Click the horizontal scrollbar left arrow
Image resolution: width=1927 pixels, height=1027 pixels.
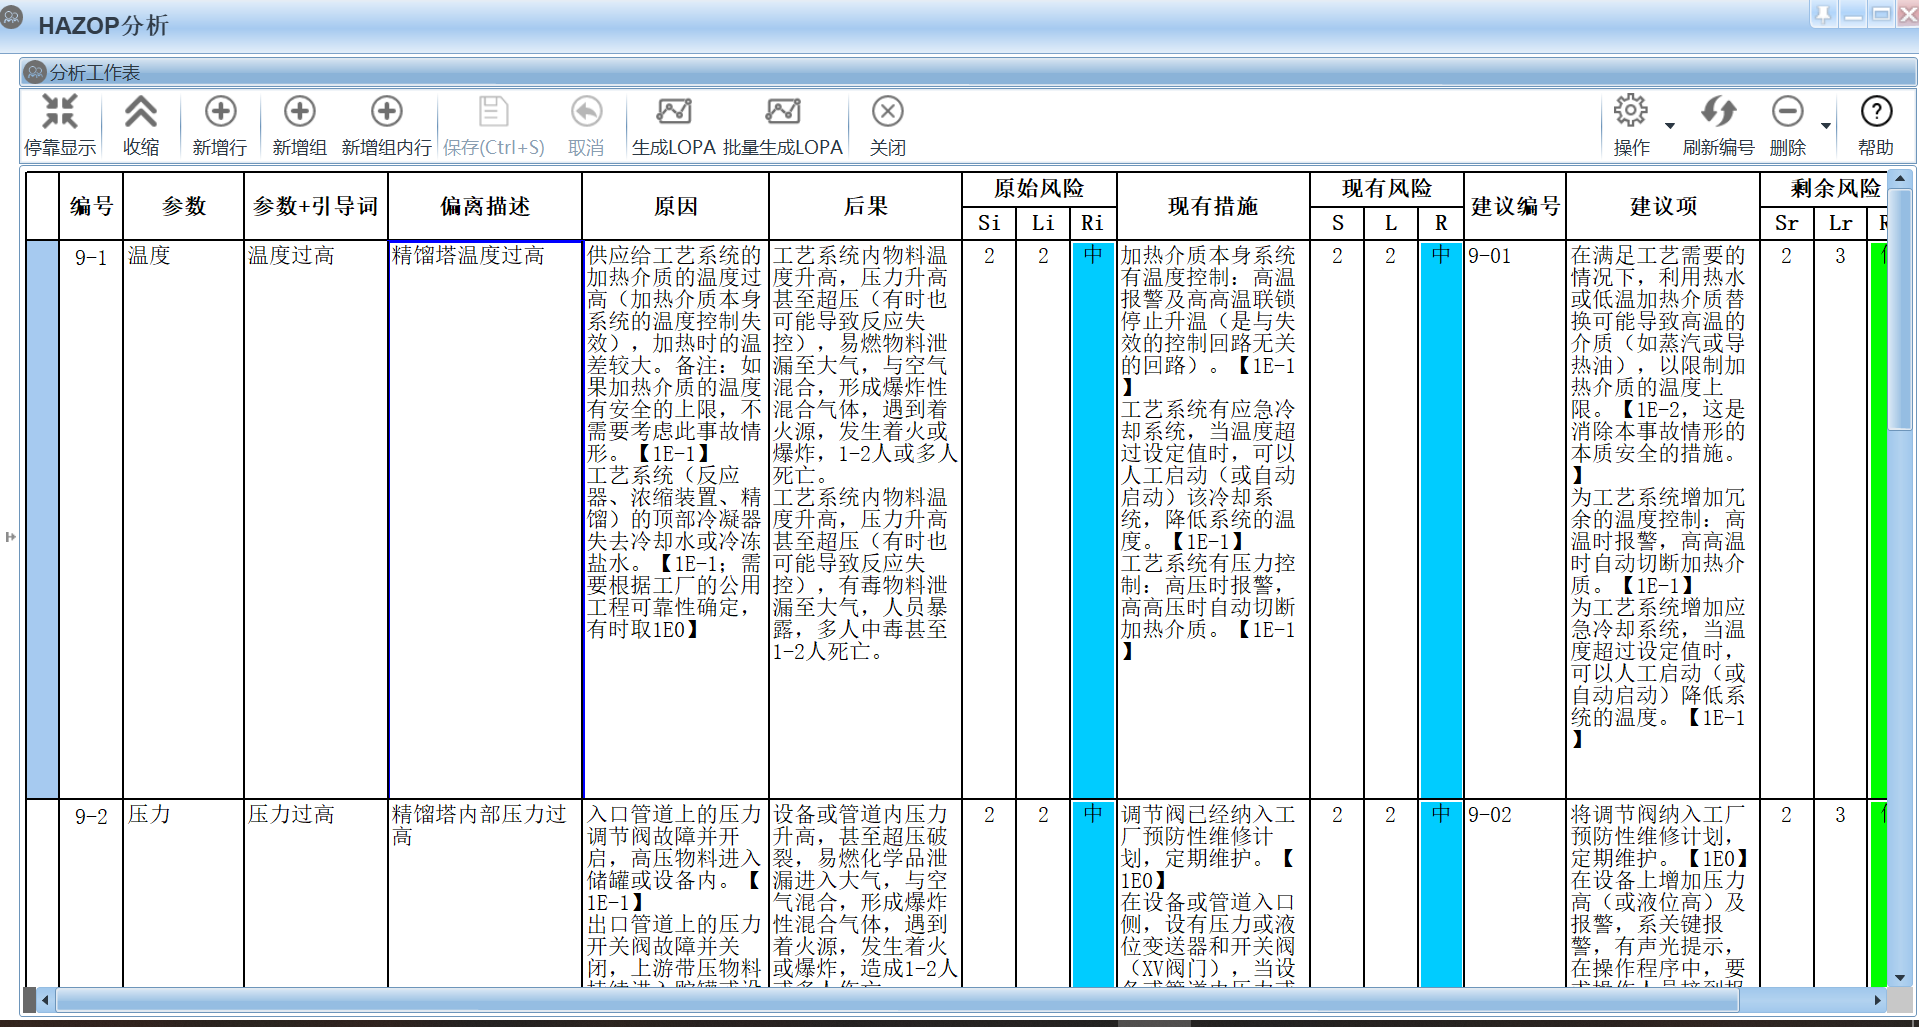click(45, 999)
